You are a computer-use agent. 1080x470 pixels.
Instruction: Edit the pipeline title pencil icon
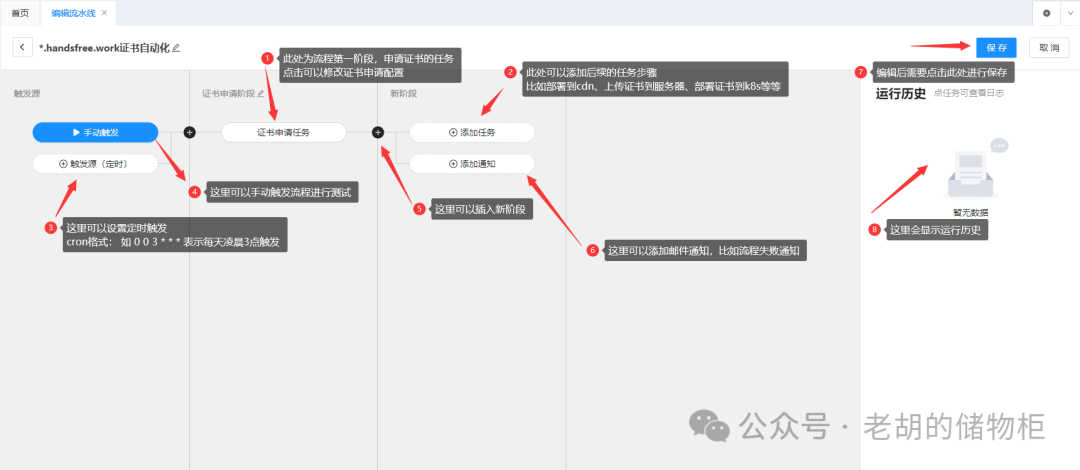176,48
